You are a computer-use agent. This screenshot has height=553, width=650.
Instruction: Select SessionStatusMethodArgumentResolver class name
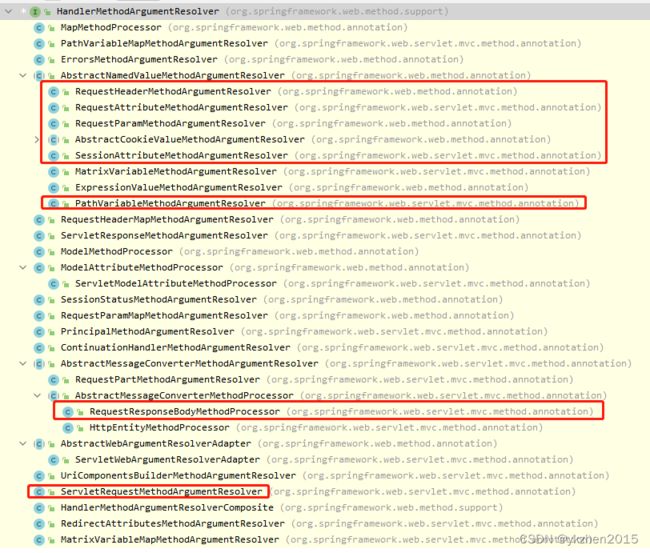click(x=159, y=299)
